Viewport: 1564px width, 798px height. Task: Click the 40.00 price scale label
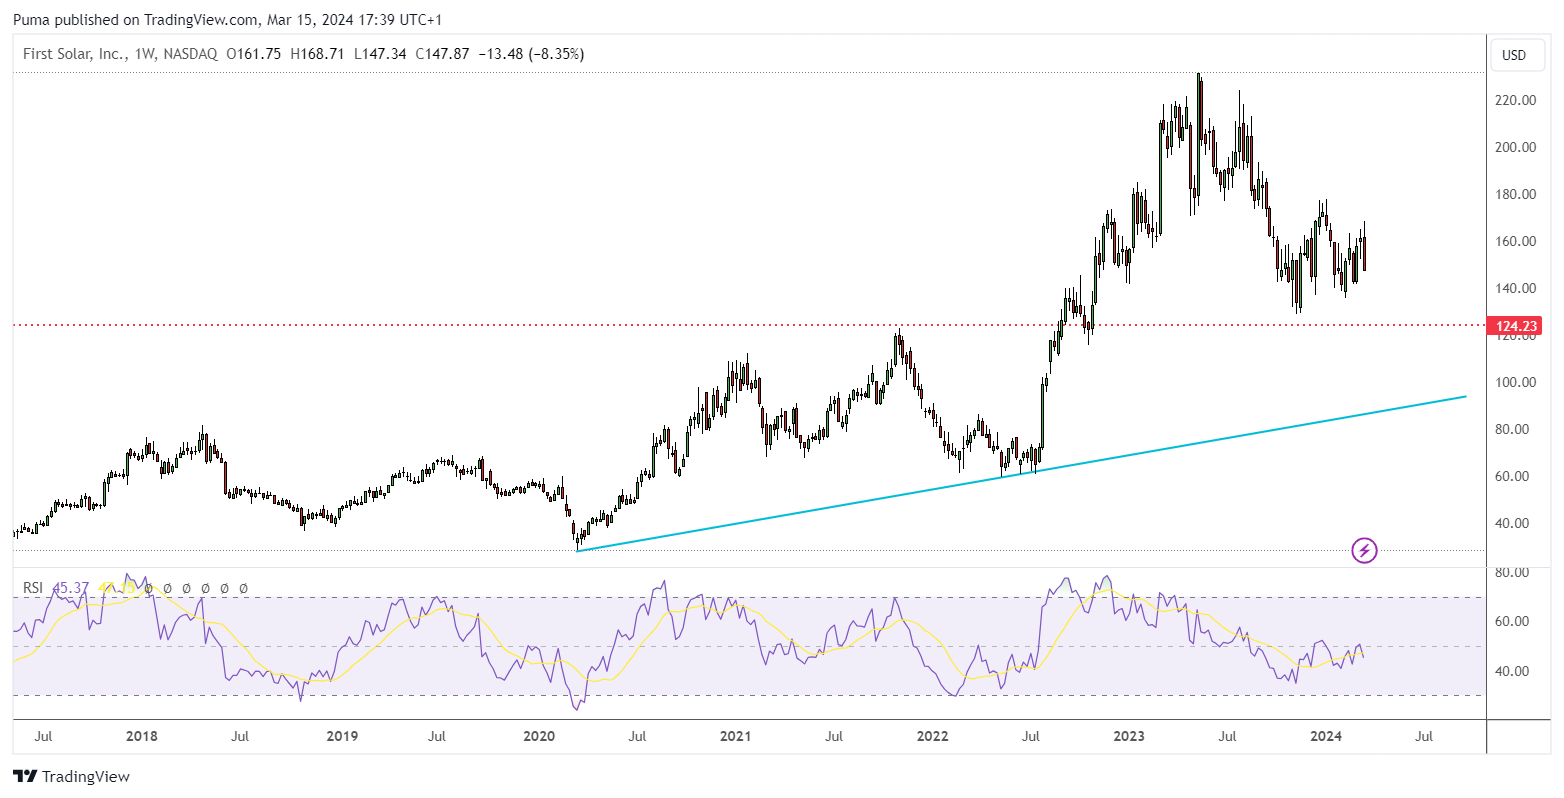point(1515,523)
